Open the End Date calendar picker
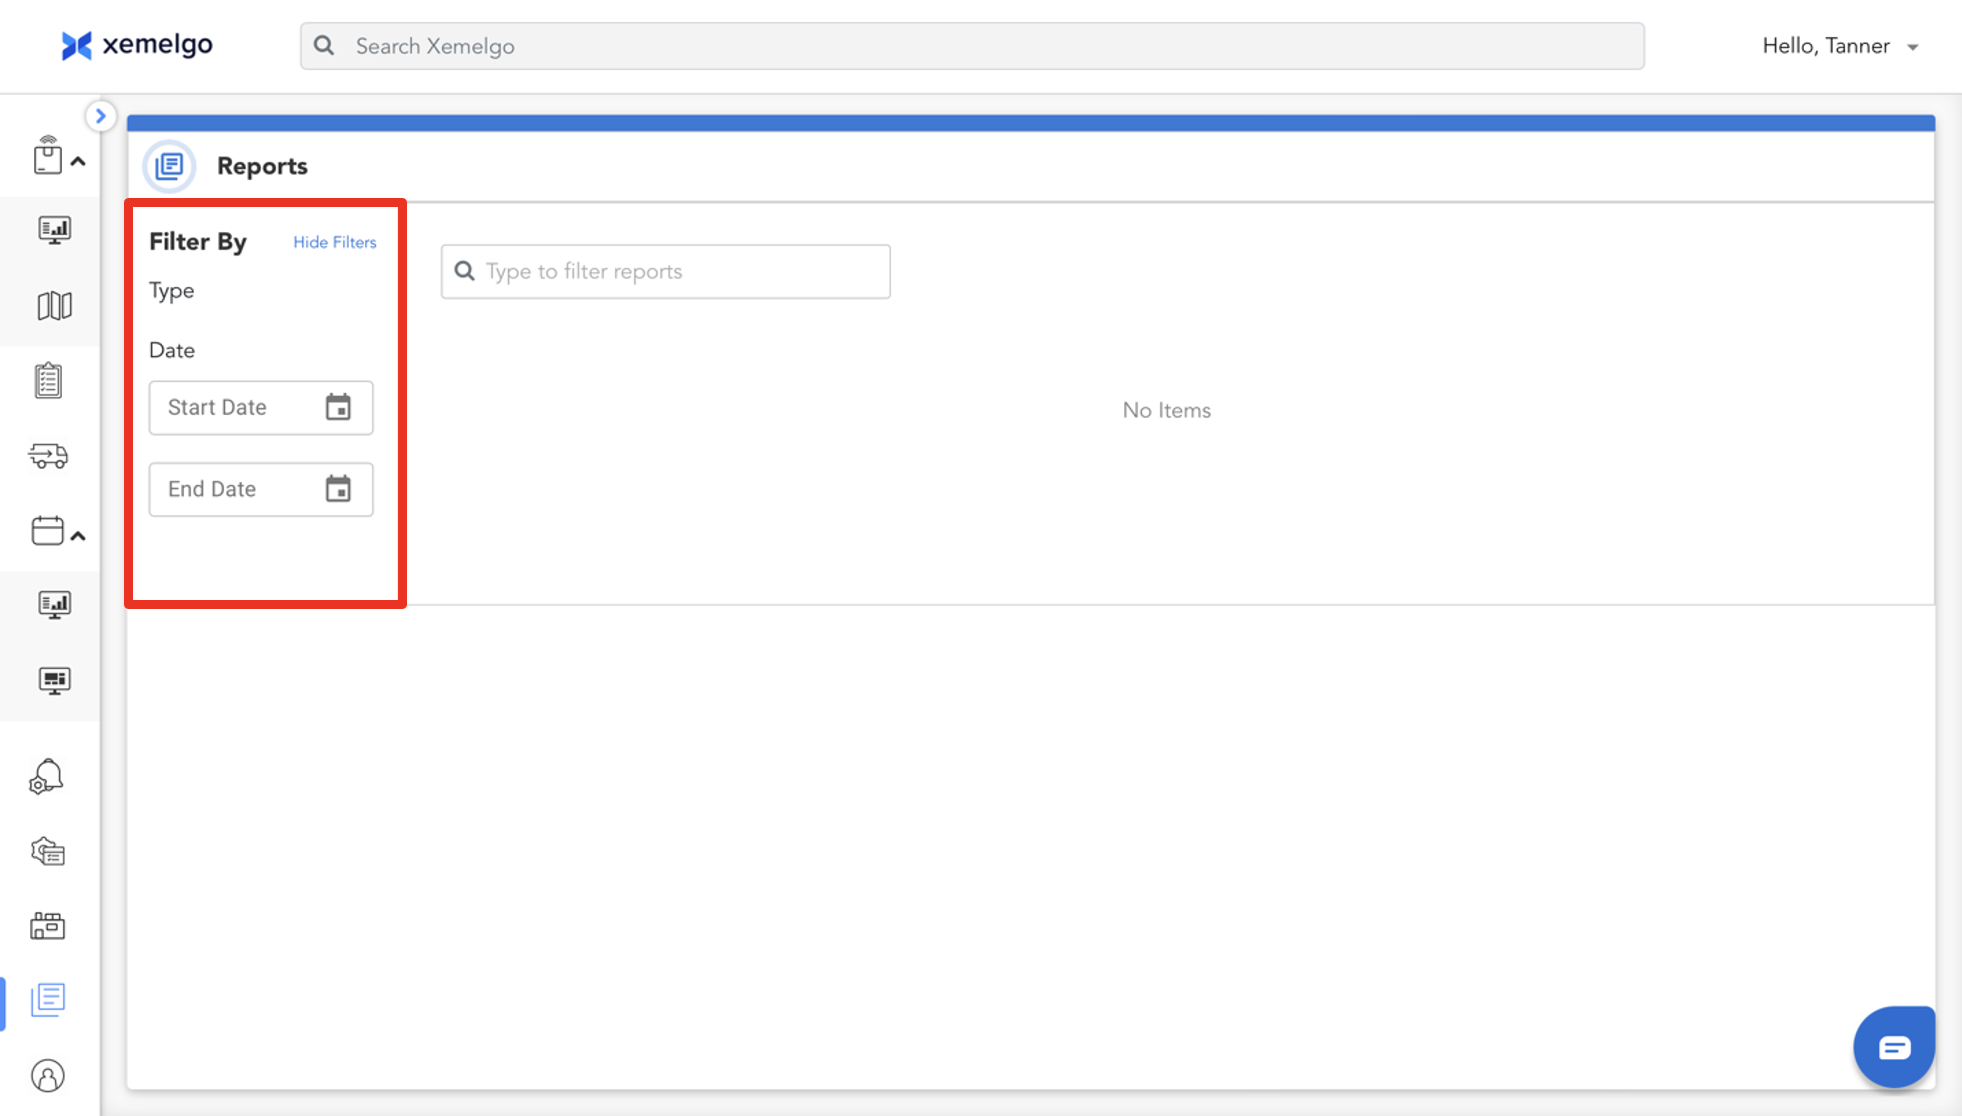This screenshot has height=1116, width=1962. coord(338,489)
